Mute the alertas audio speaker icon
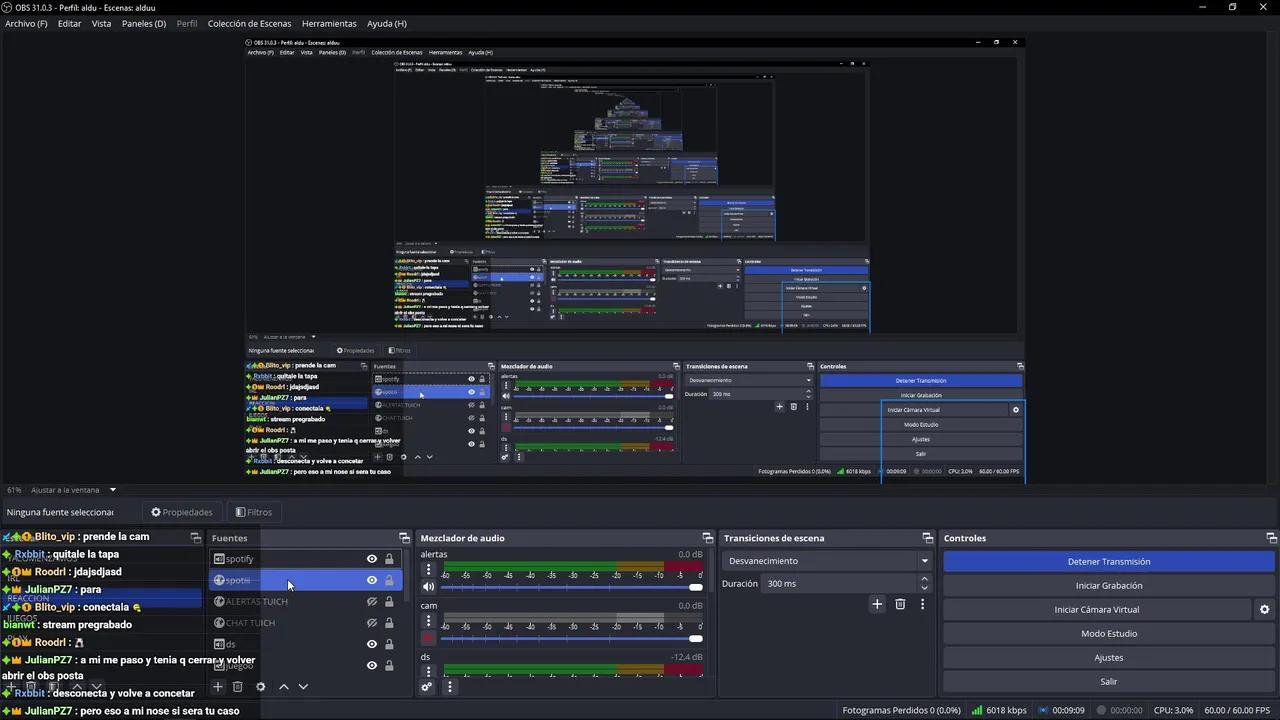The width and height of the screenshot is (1280, 720). (x=429, y=587)
